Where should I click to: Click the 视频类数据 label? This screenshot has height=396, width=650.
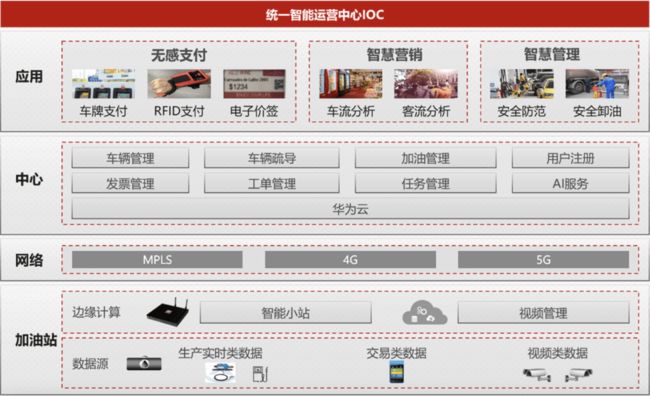coord(558,353)
